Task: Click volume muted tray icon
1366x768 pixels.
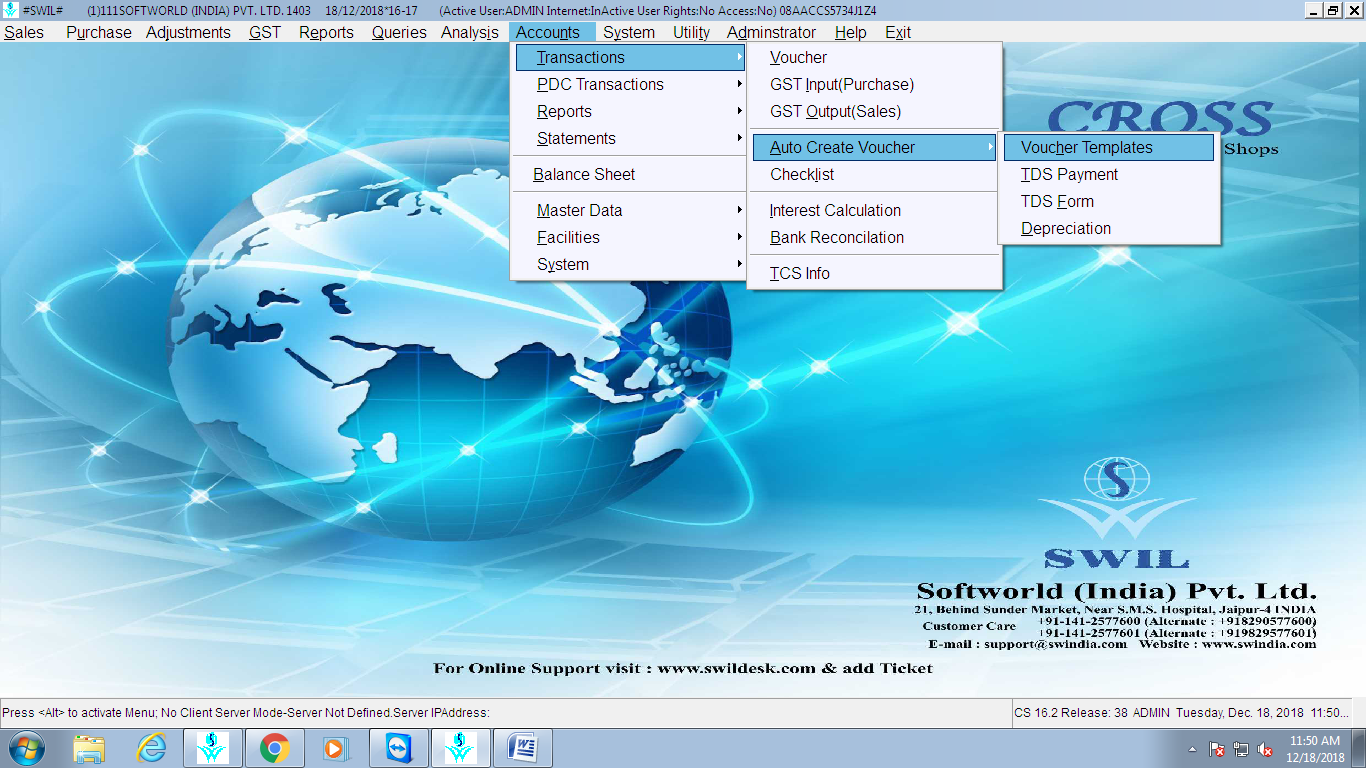Action: pyautogui.click(x=1265, y=749)
